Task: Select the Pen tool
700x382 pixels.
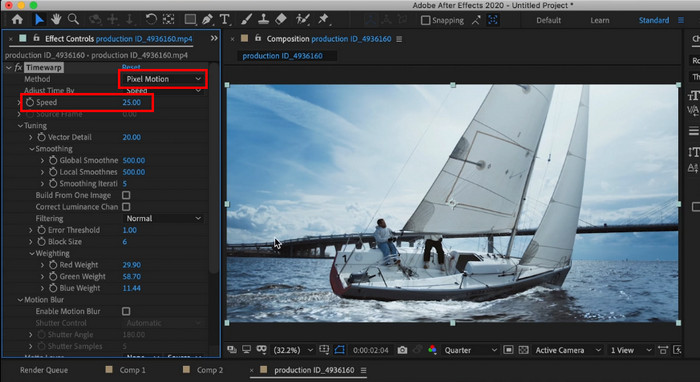Action: (x=207, y=20)
